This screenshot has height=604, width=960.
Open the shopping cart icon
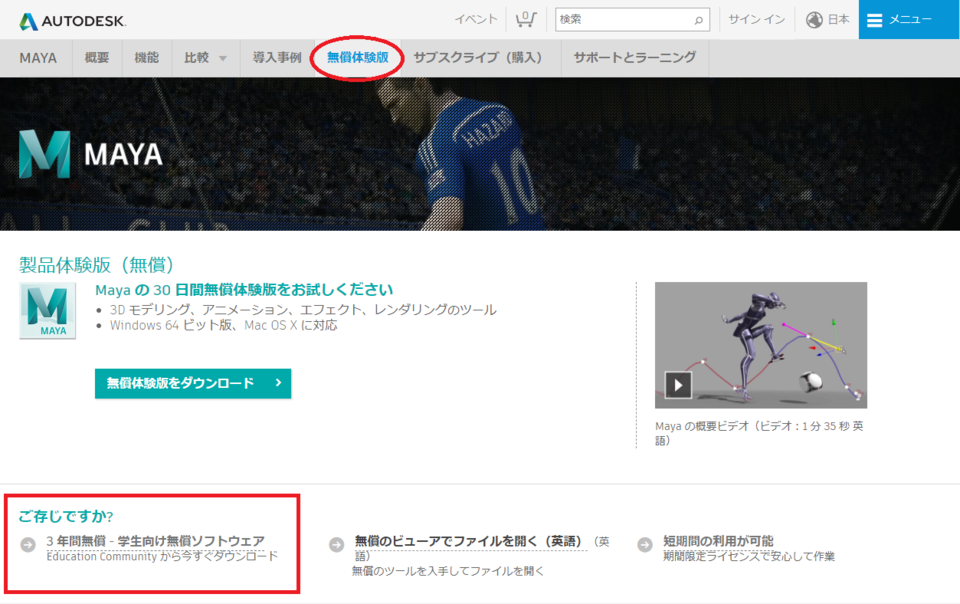525,20
